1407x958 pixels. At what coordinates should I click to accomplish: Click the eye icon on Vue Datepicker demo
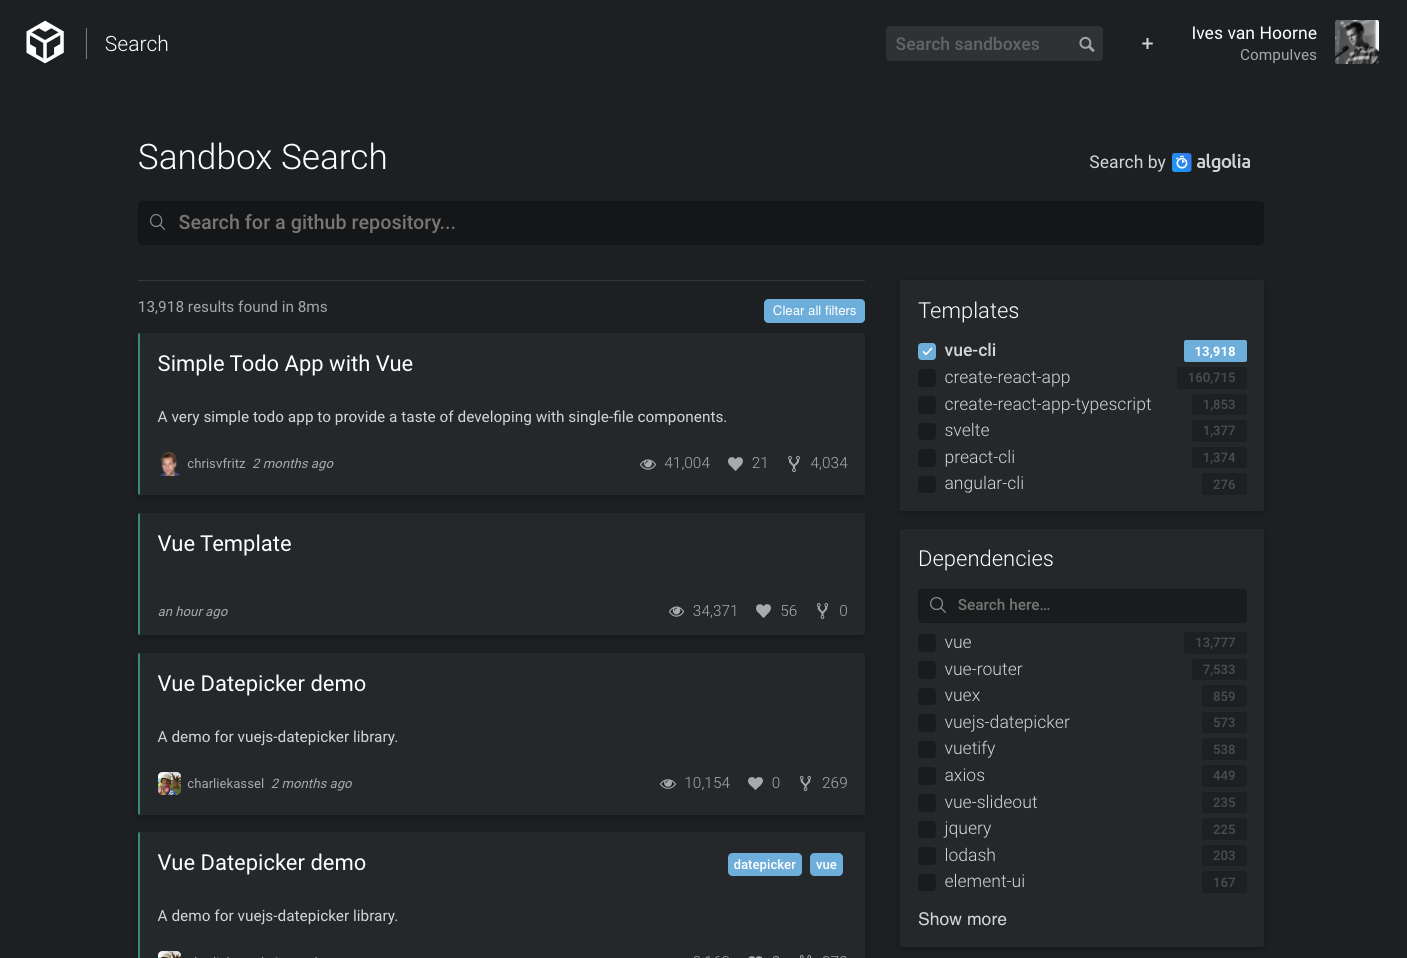668,783
